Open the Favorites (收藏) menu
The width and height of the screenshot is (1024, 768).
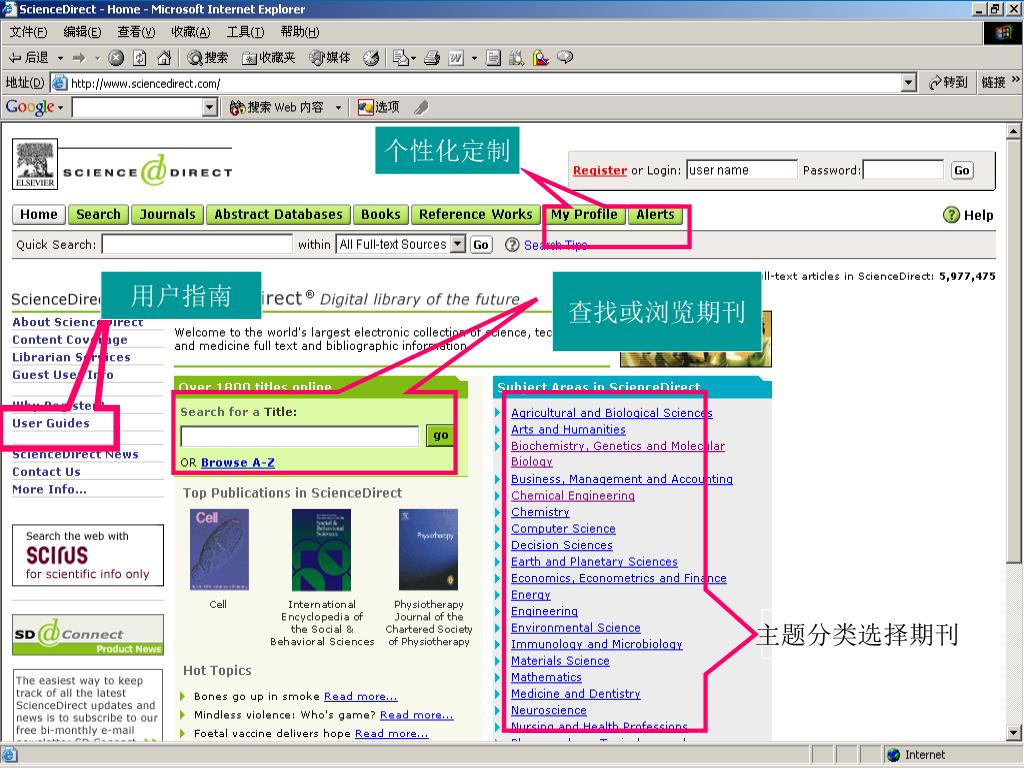(191, 32)
